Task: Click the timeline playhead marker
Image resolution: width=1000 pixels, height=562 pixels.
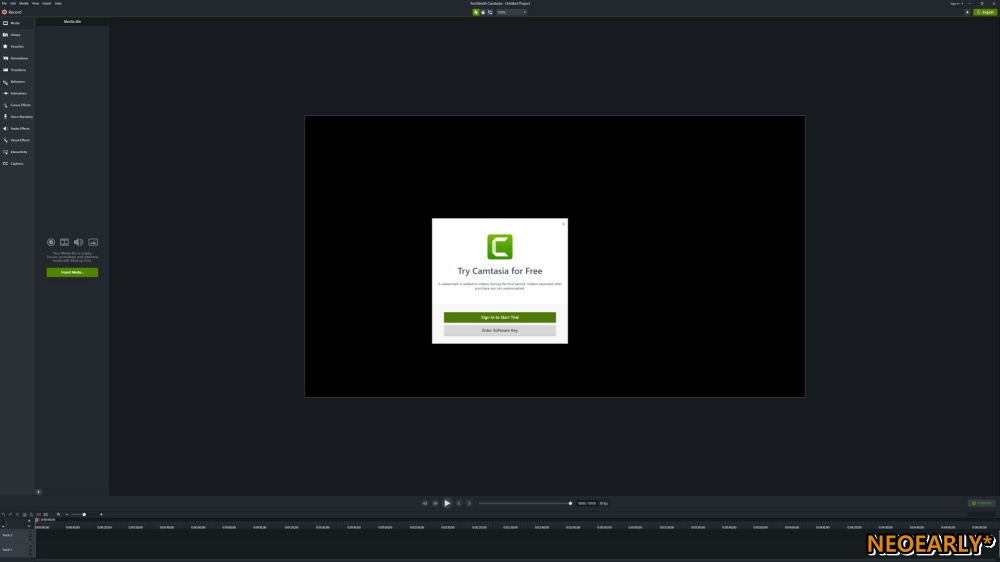Action: pos(38,520)
